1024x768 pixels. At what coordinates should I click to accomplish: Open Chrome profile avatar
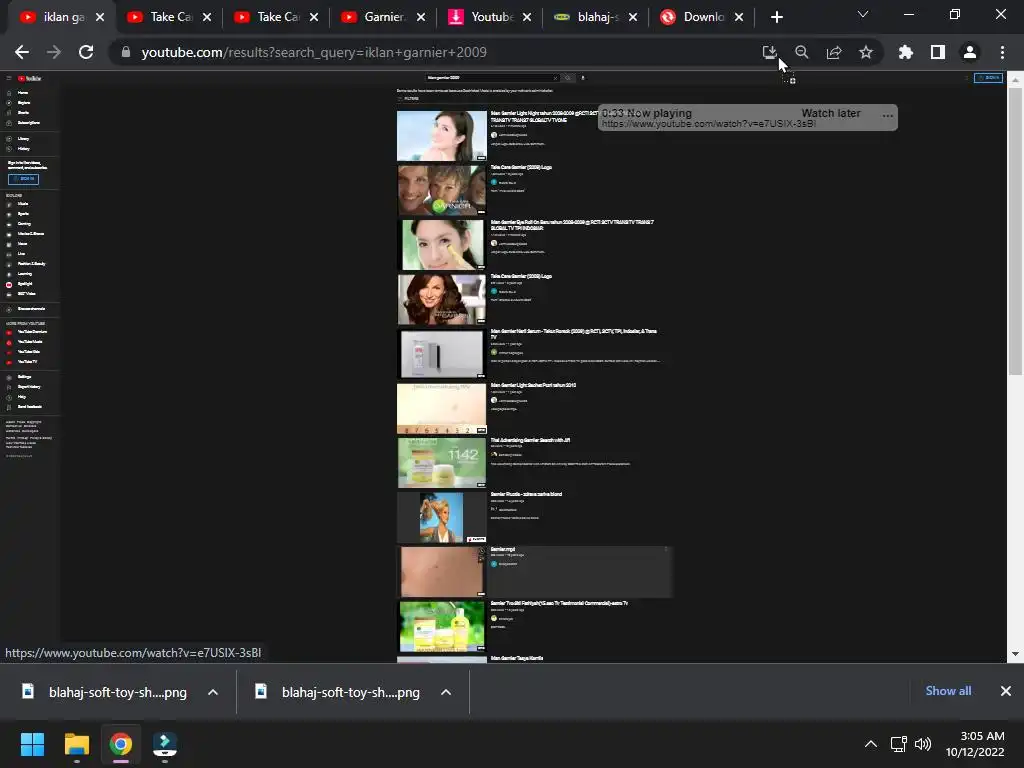(x=970, y=52)
